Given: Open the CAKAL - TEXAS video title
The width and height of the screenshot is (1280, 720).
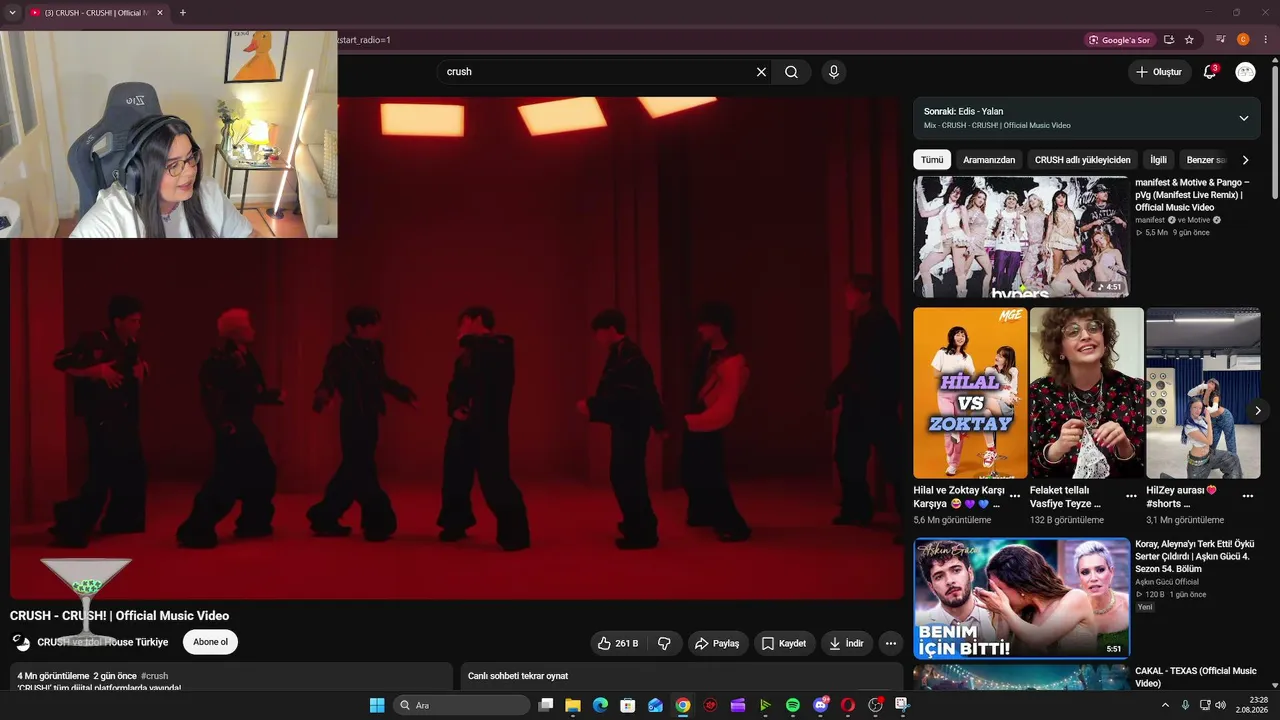Looking at the screenshot, I should click(x=1196, y=677).
